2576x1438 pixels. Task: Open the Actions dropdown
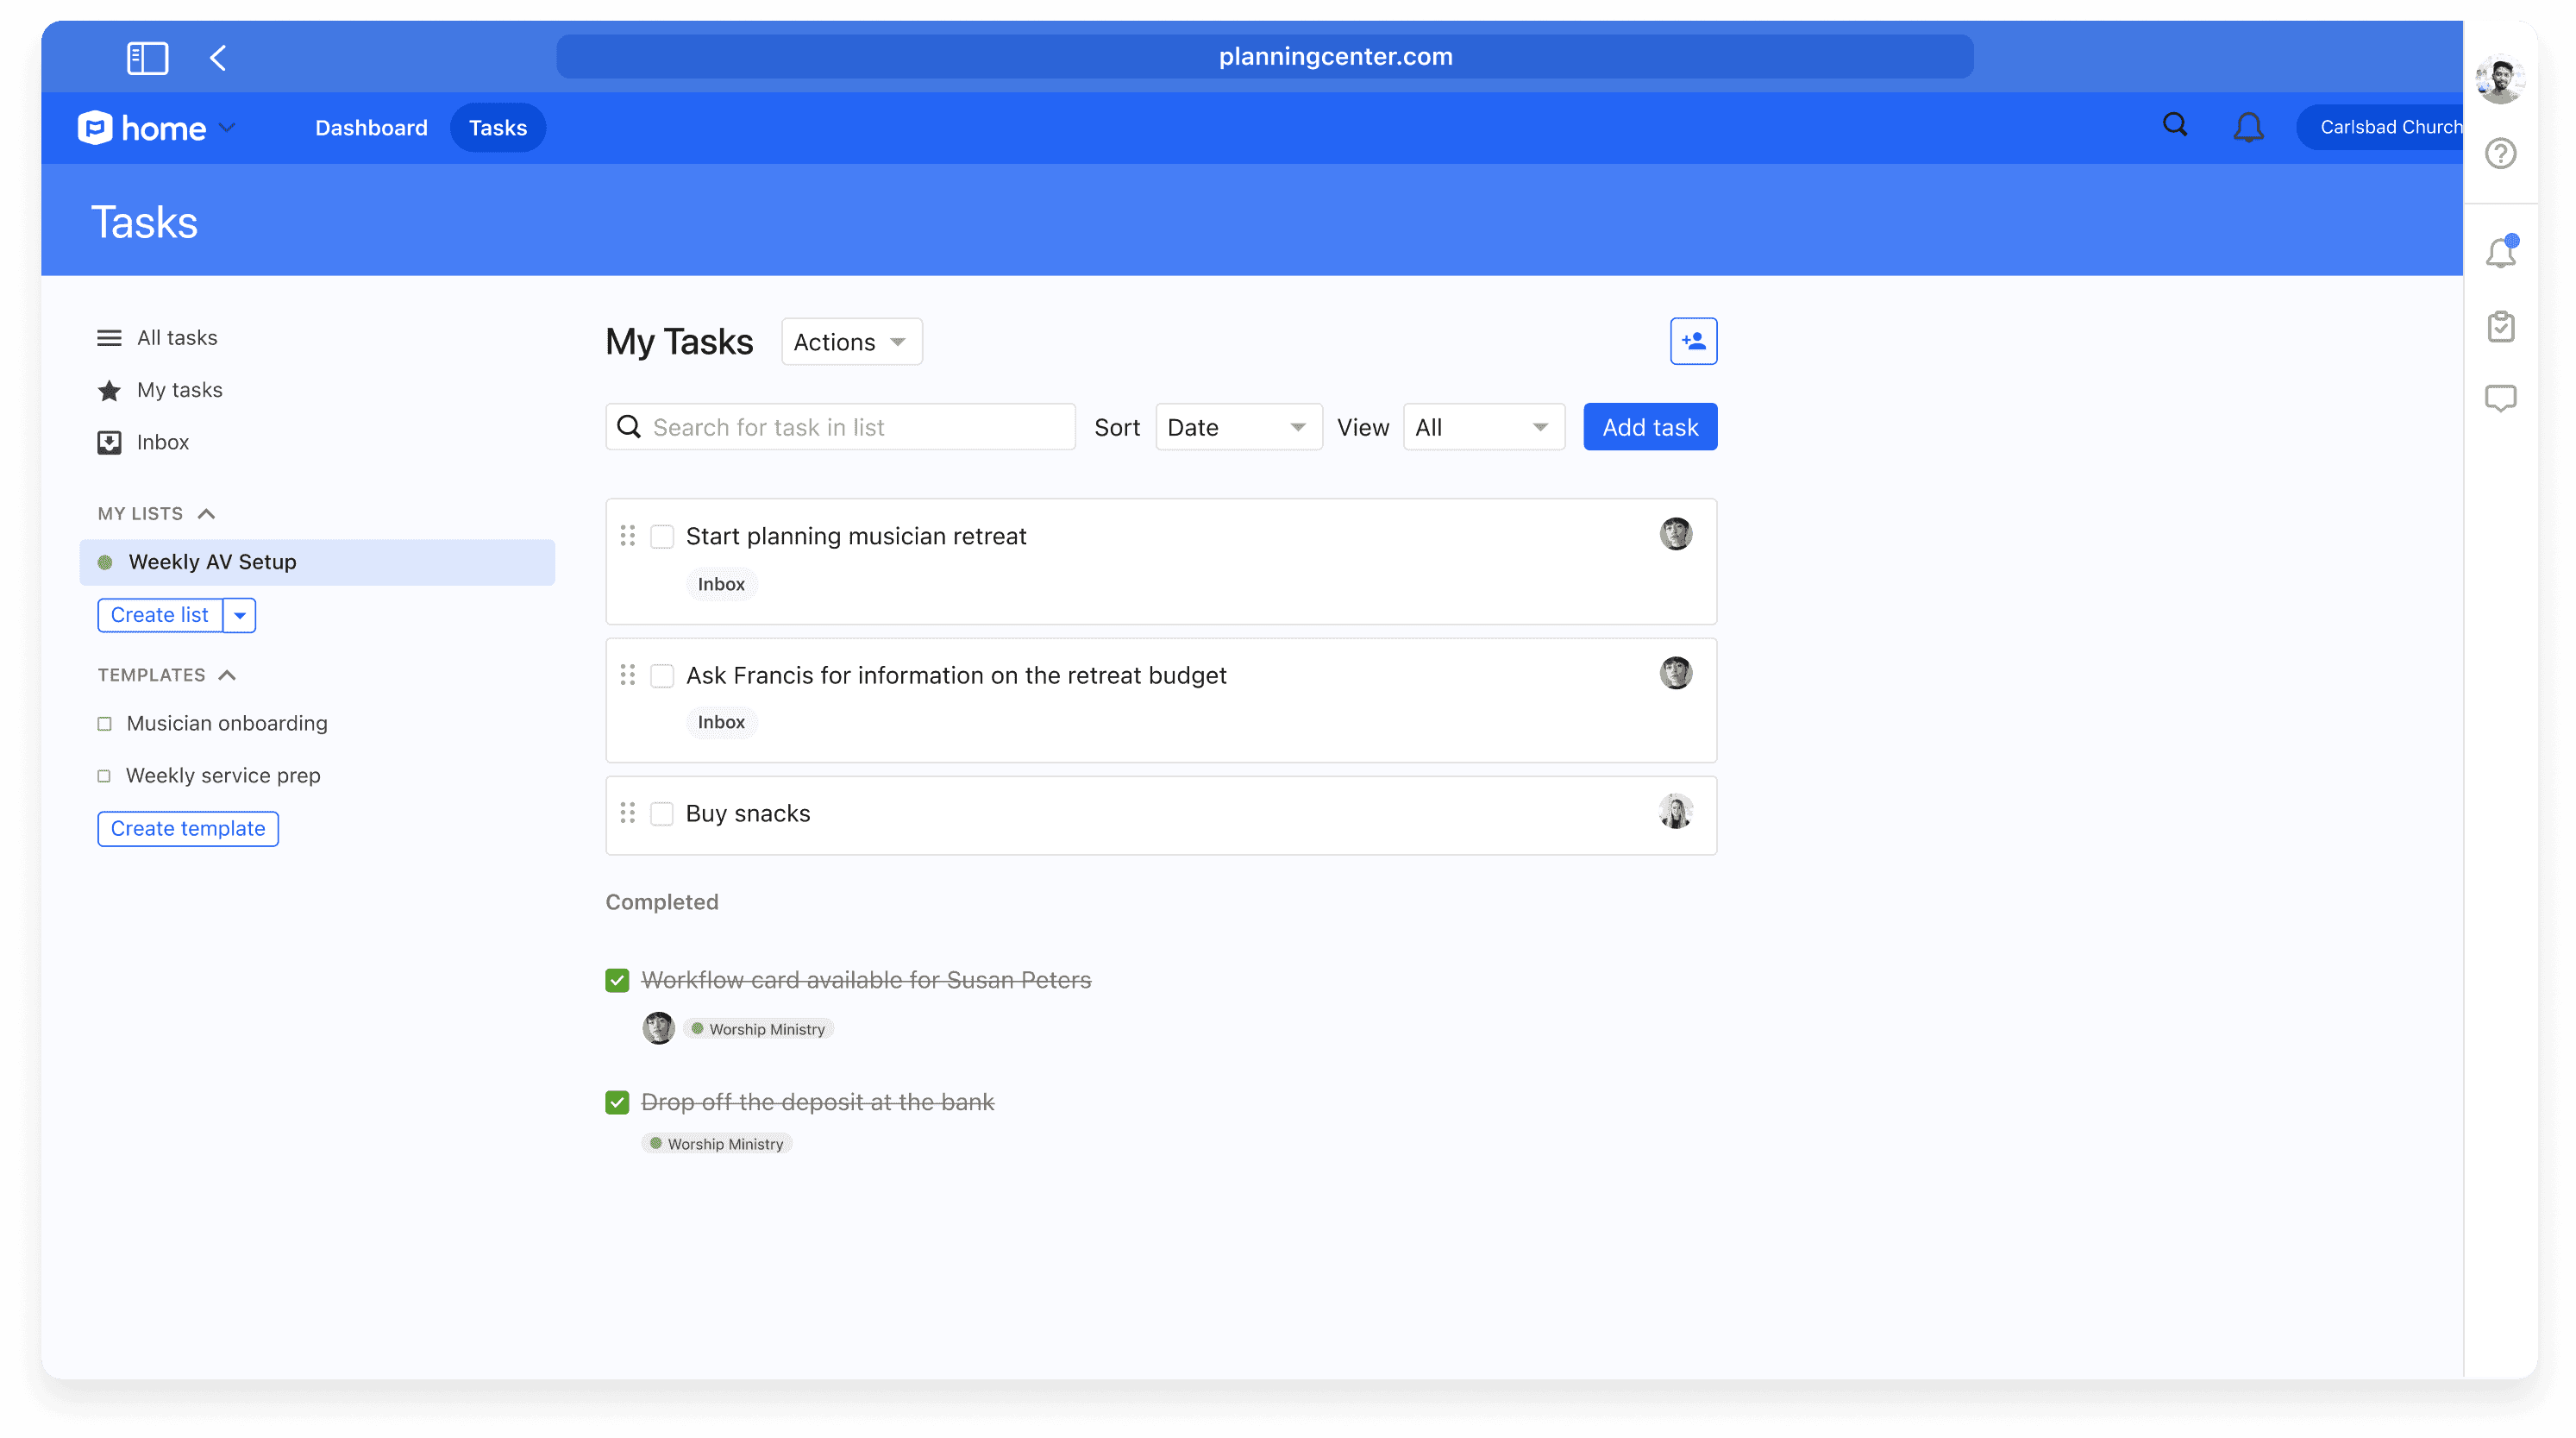tap(851, 342)
